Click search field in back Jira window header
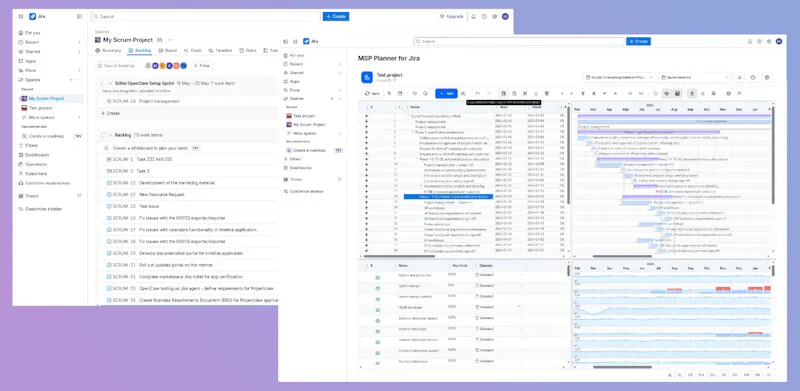Image resolution: width=800 pixels, height=391 pixels. click(206, 16)
